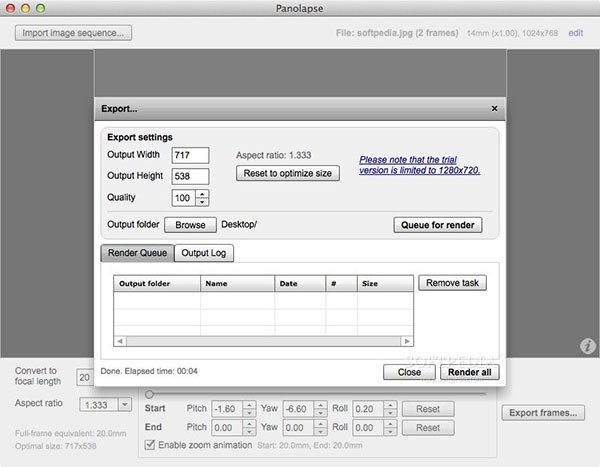
Task: Increase Quality with the up arrow
Action: [202, 194]
